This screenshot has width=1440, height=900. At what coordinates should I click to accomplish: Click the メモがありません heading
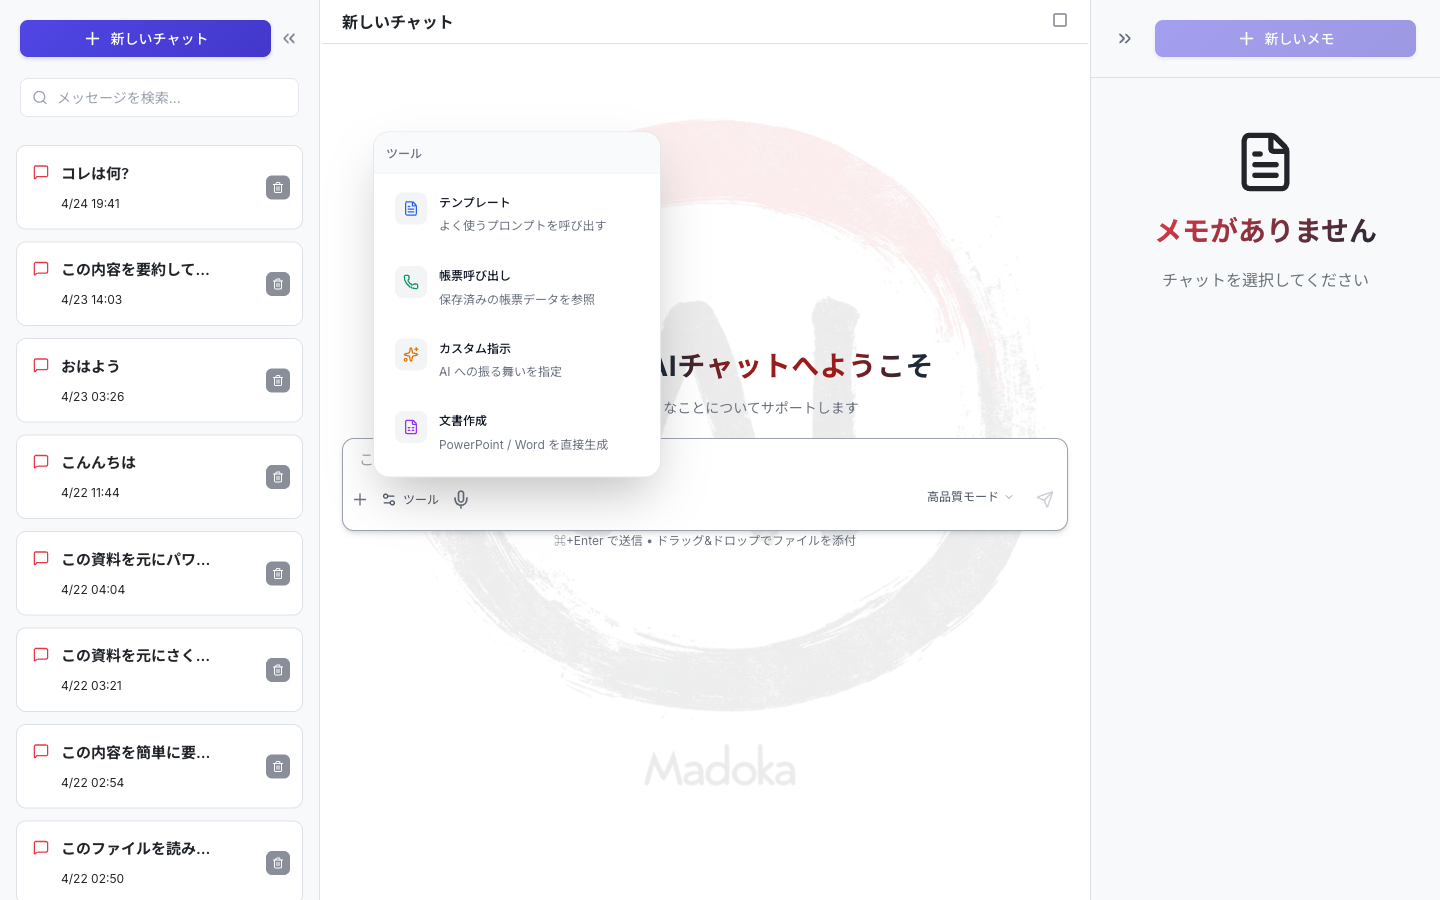[1265, 231]
